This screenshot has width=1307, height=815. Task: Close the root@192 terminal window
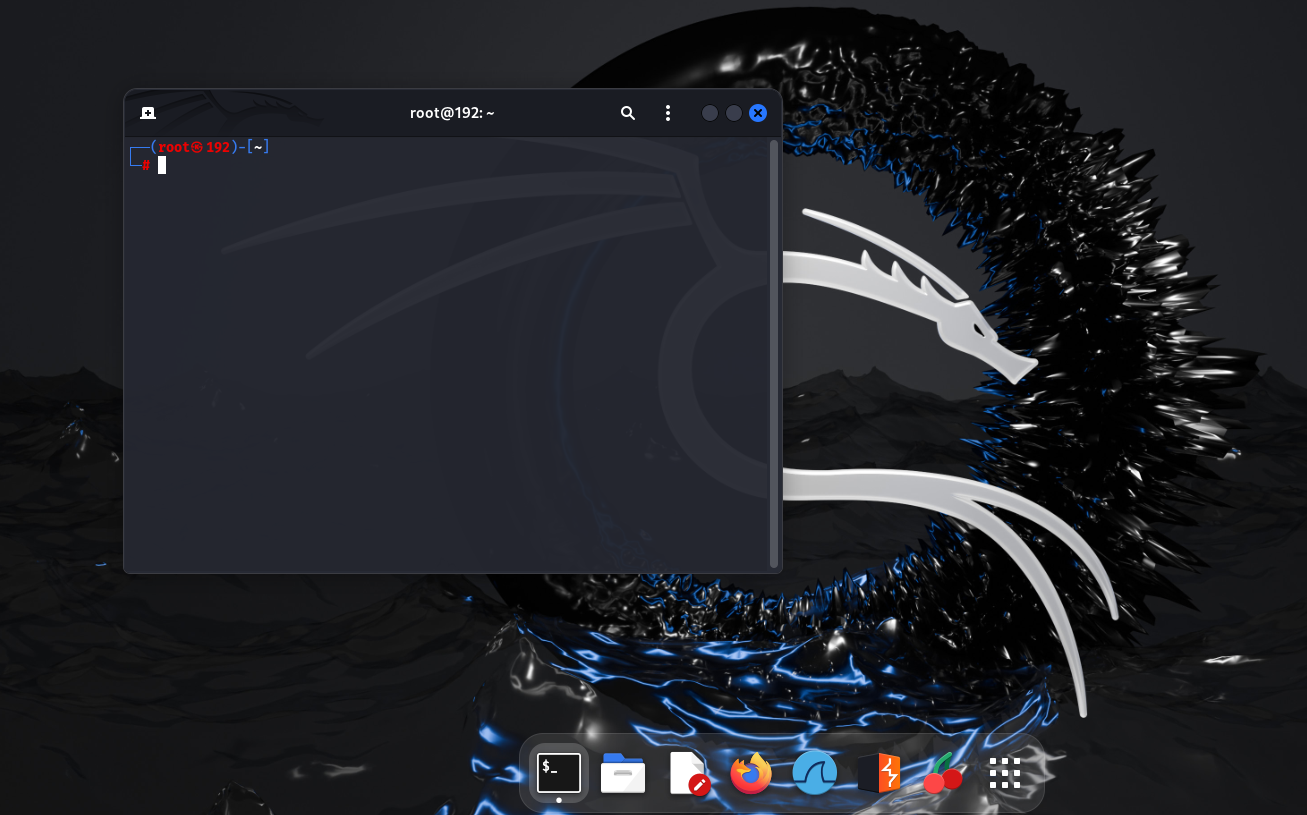click(758, 113)
